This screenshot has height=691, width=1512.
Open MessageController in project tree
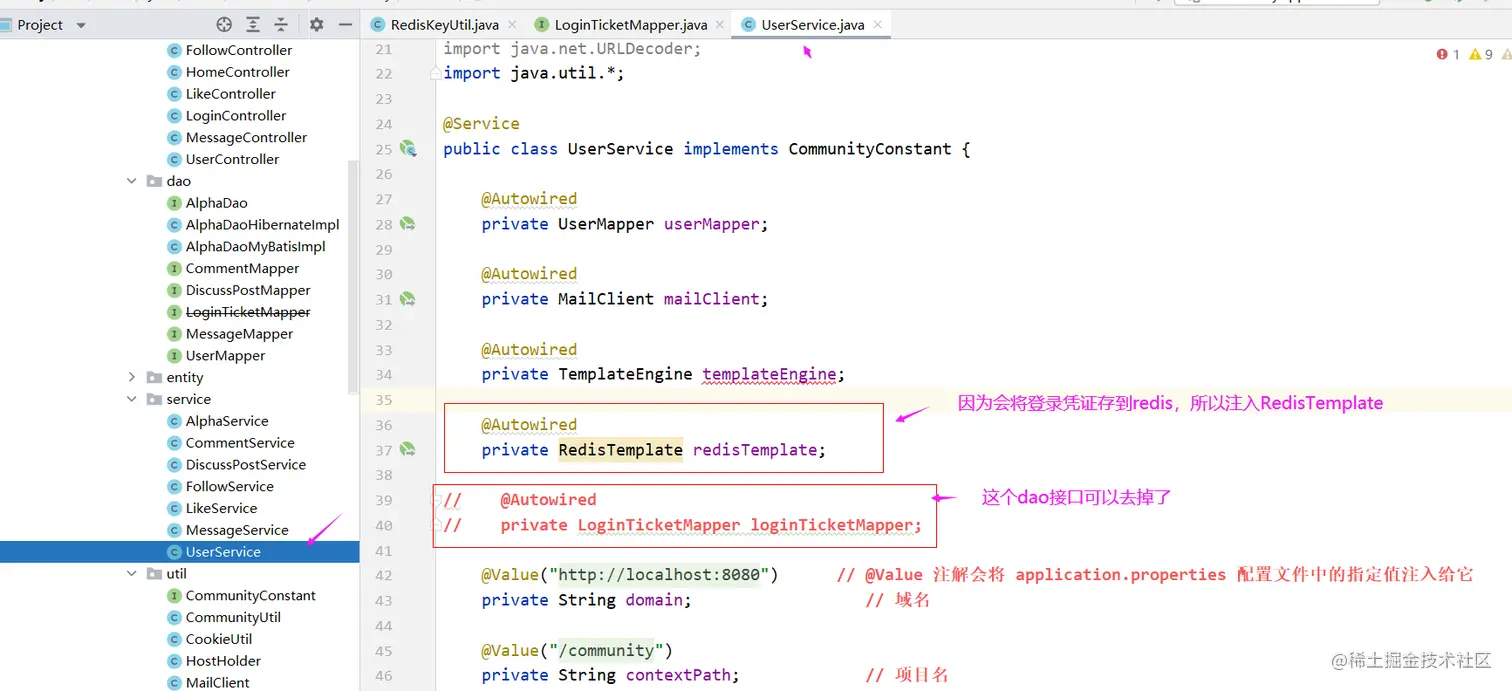coord(246,138)
